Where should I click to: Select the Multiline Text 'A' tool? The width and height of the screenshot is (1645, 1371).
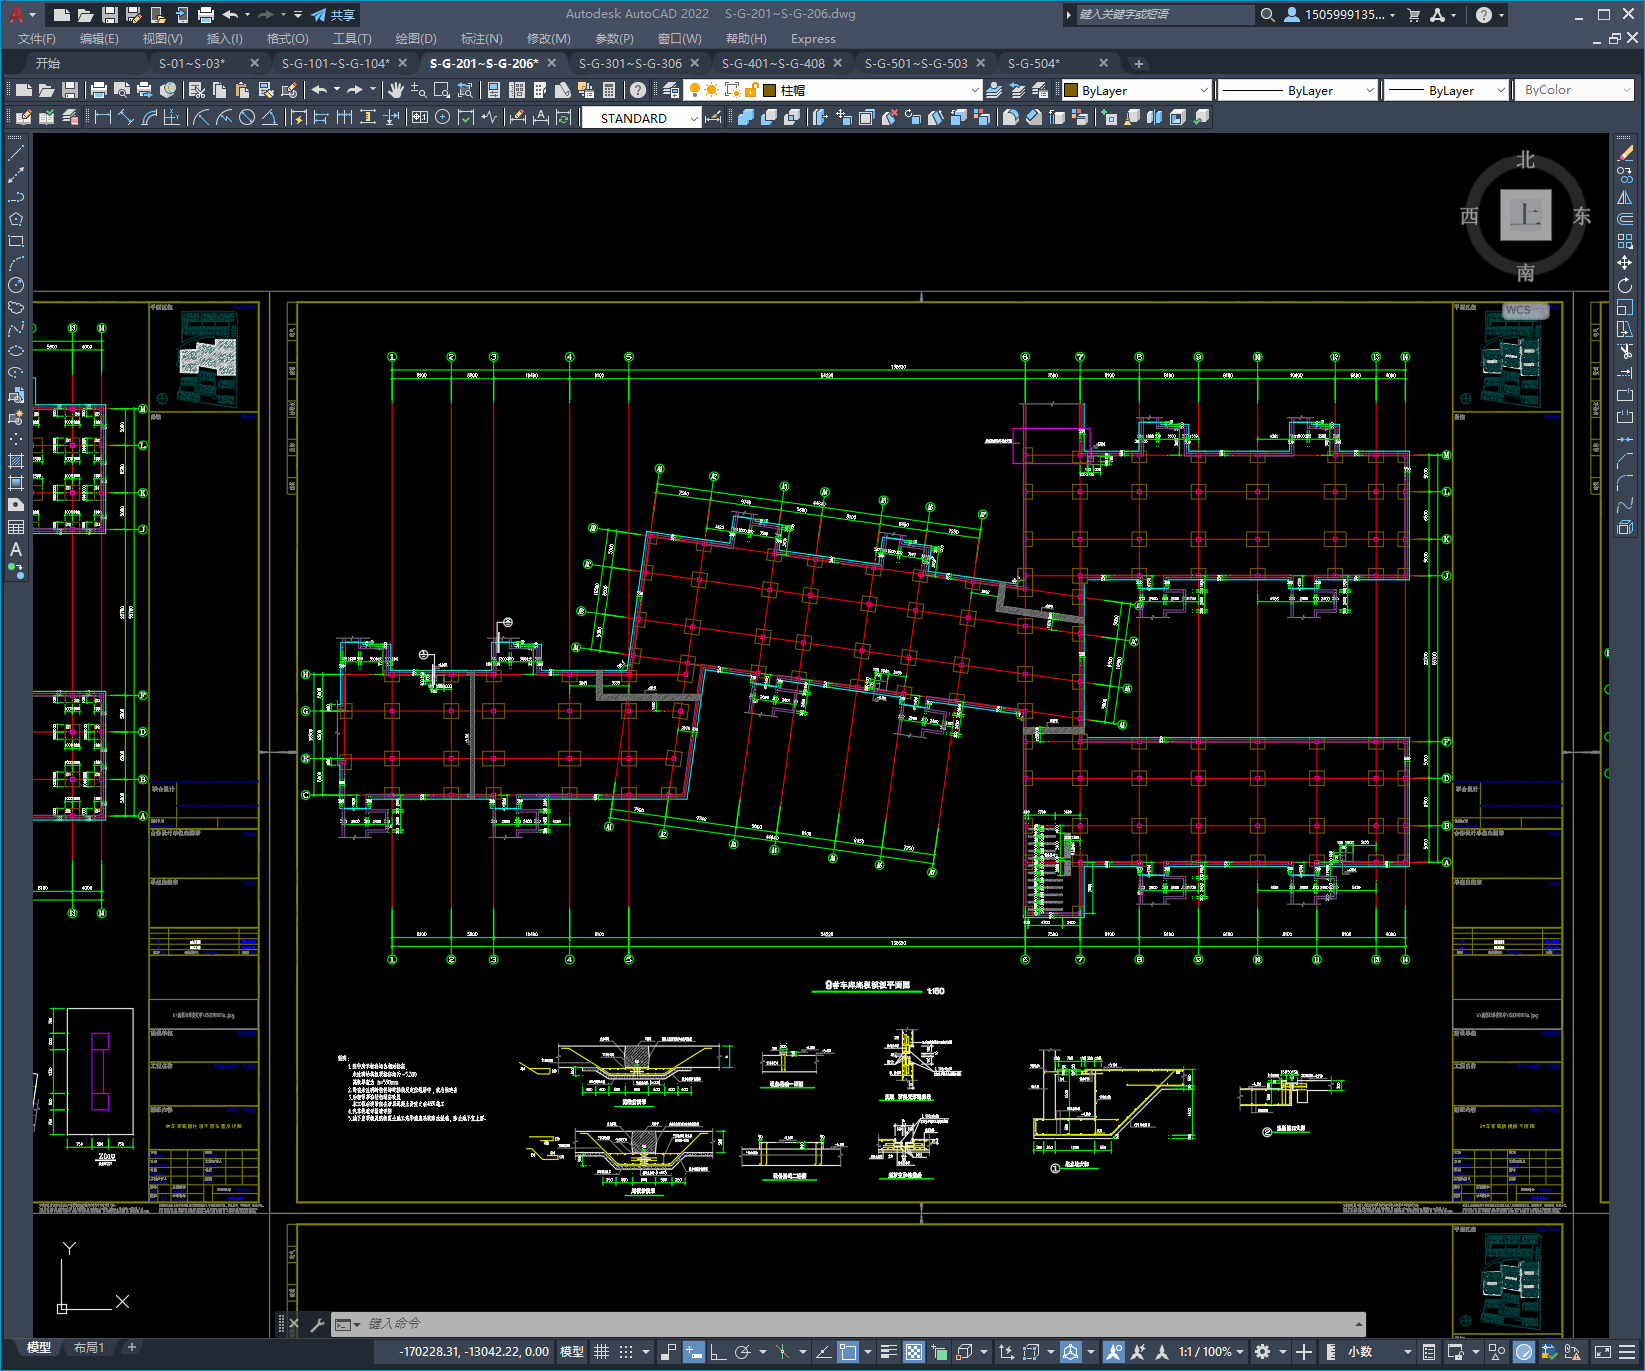tap(16, 549)
